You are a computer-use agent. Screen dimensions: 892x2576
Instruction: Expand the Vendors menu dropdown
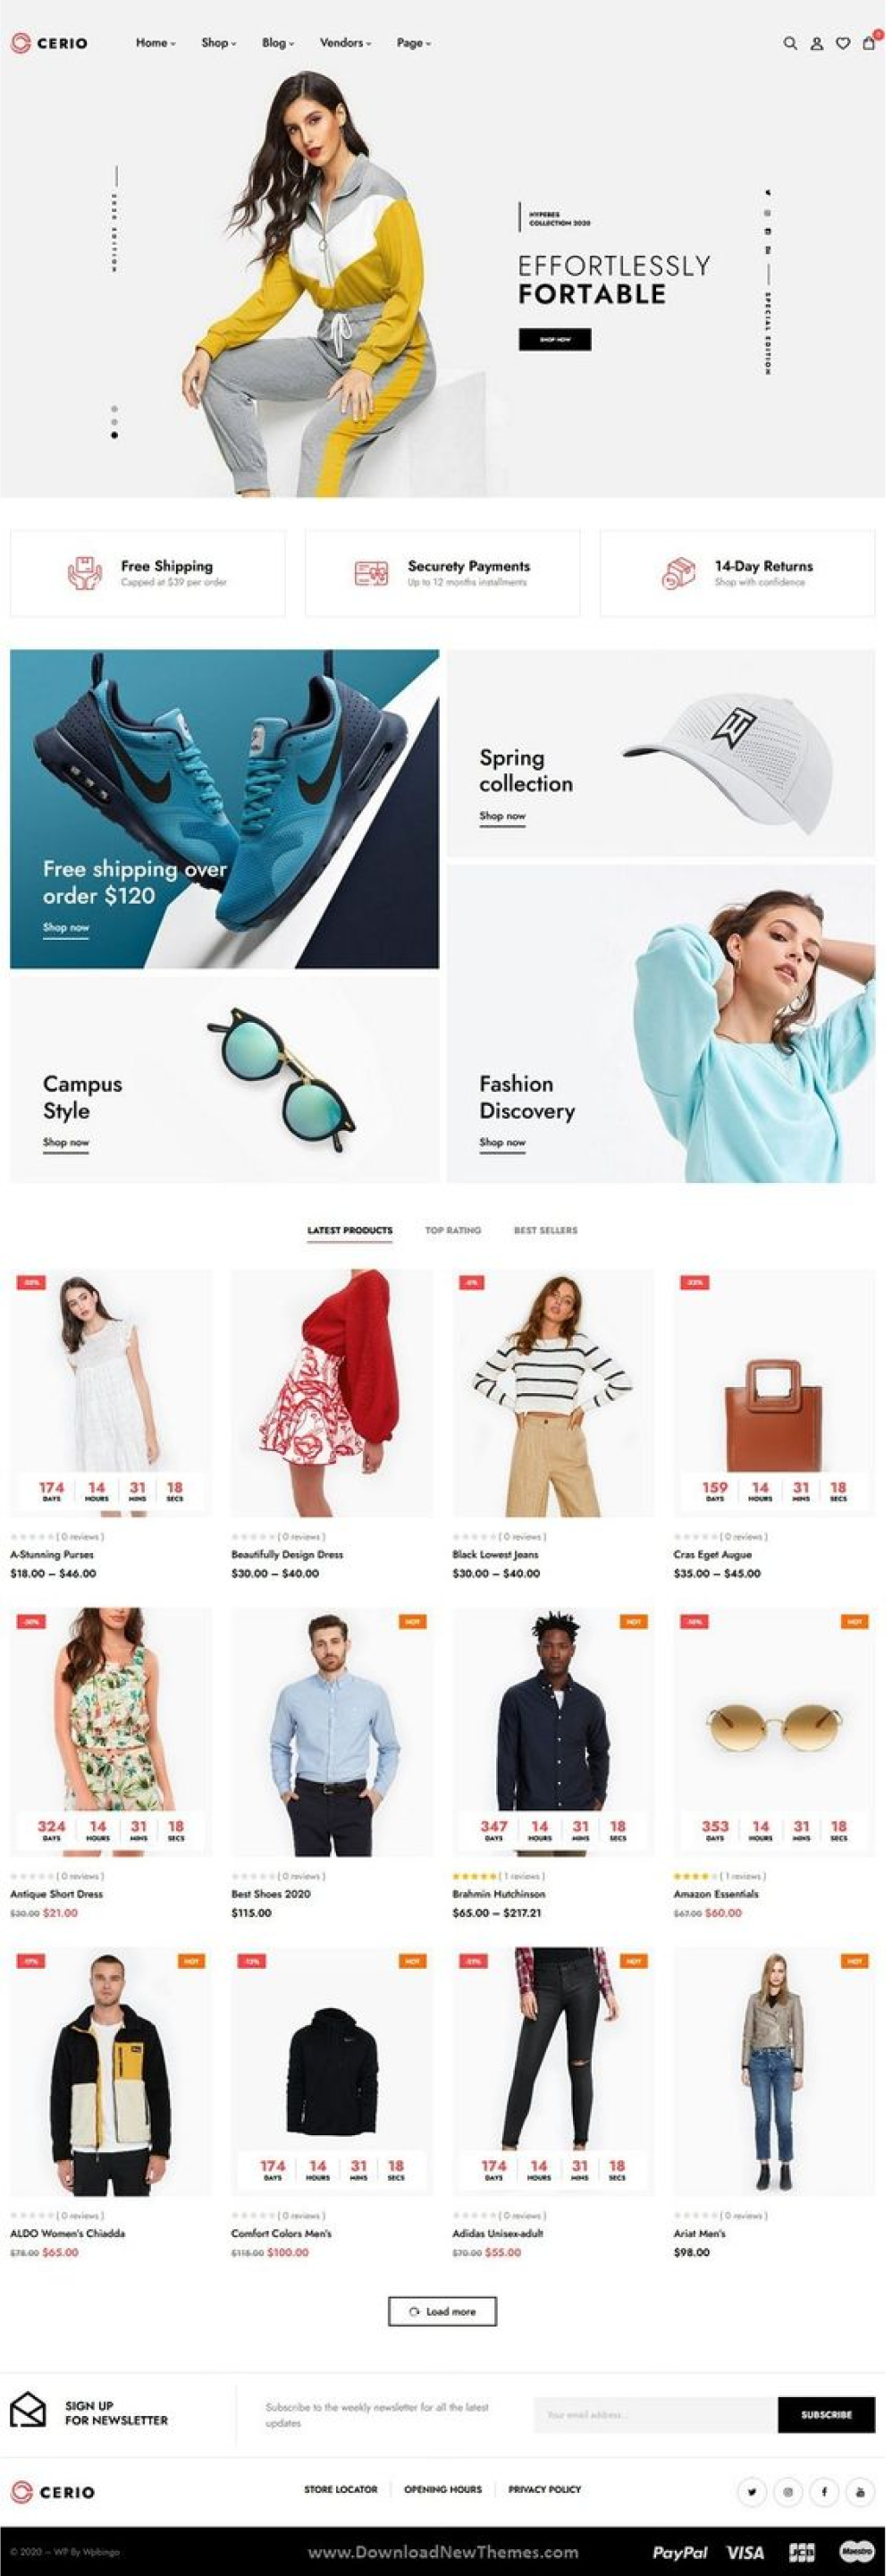[347, 43]
